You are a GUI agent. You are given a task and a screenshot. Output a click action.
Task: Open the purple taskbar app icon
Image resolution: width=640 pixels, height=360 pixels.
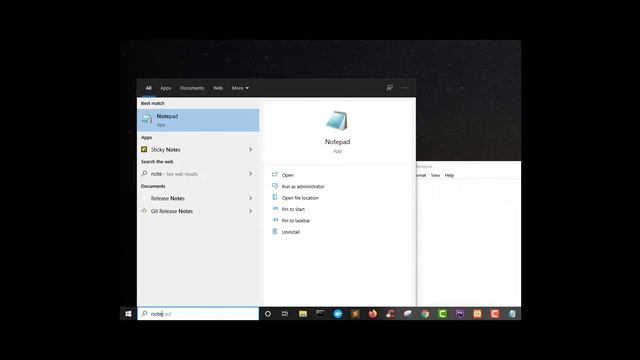[460, 314]
